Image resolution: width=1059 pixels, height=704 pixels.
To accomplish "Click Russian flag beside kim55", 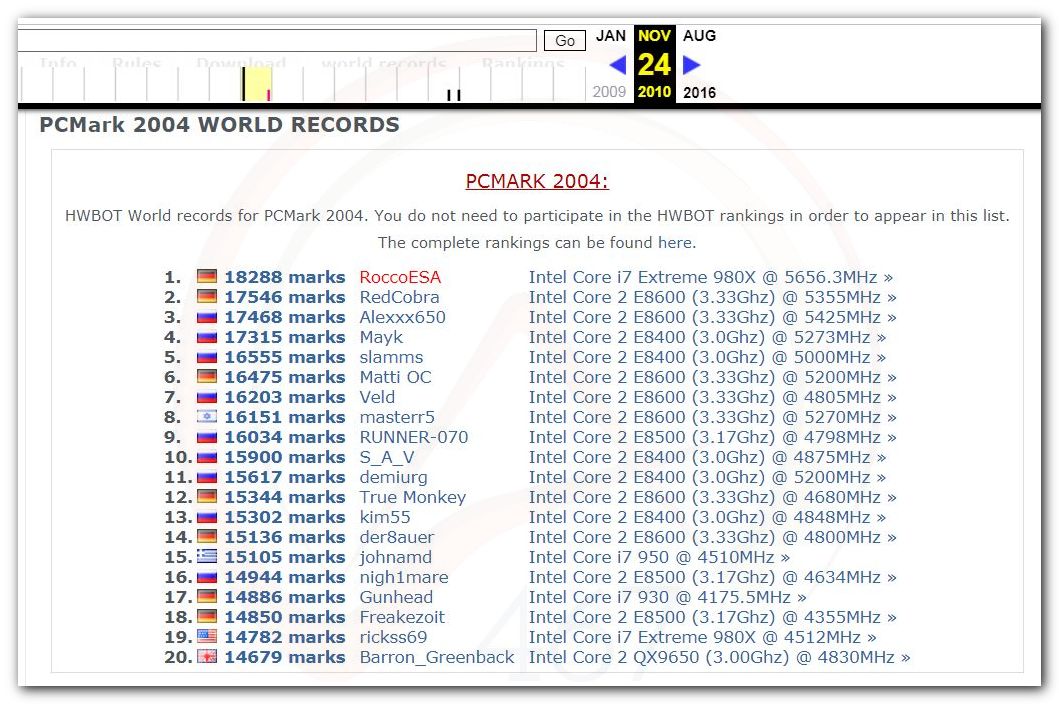I will point(207,516).
